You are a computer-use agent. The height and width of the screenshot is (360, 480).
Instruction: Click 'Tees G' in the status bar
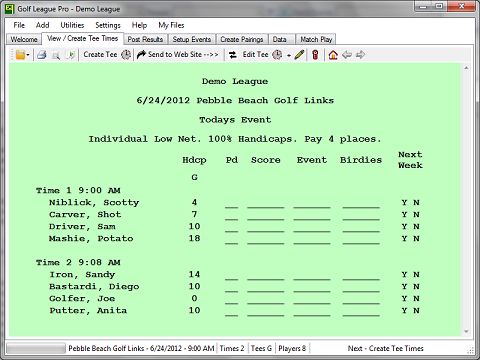point(261,348)
